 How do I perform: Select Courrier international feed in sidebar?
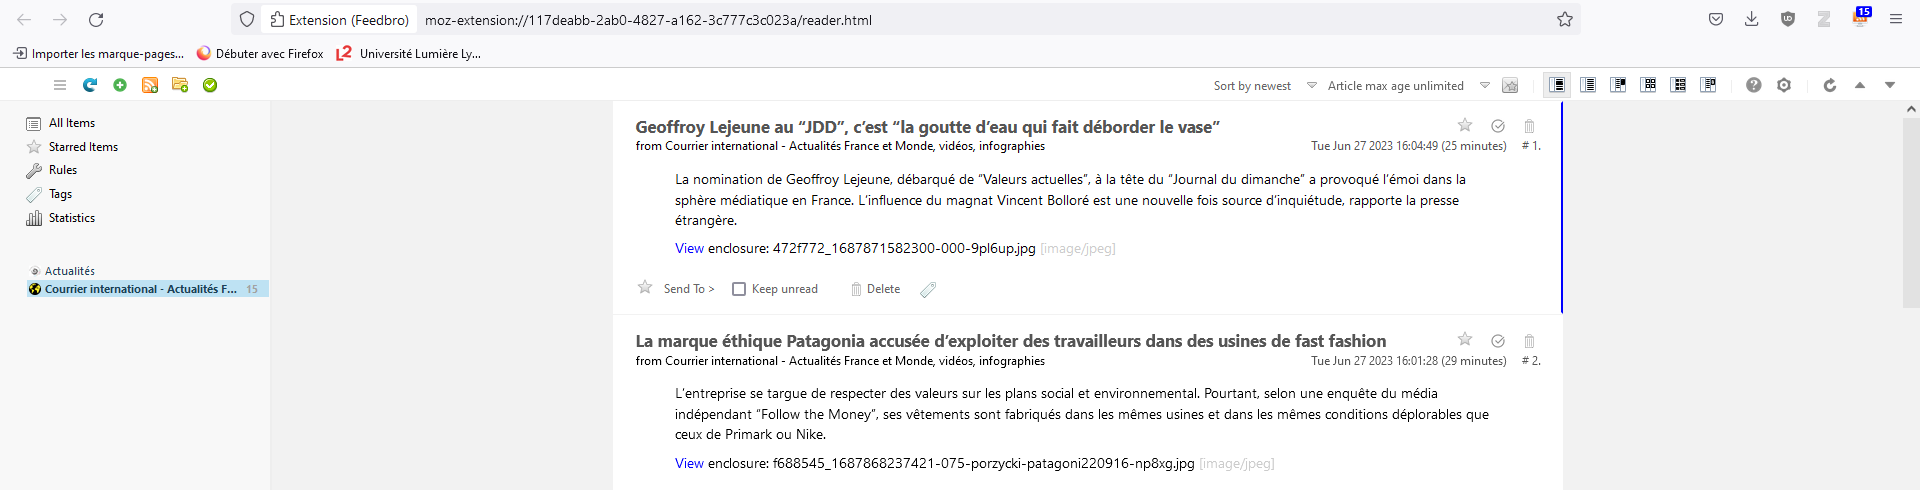[x=148, y=289]
